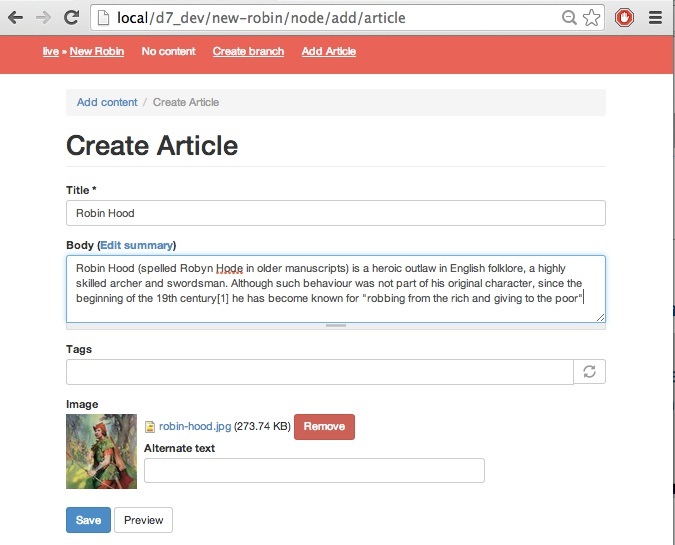Open the New Robin menu link
This screenshot has width=675, height=545.
point(97,51)
